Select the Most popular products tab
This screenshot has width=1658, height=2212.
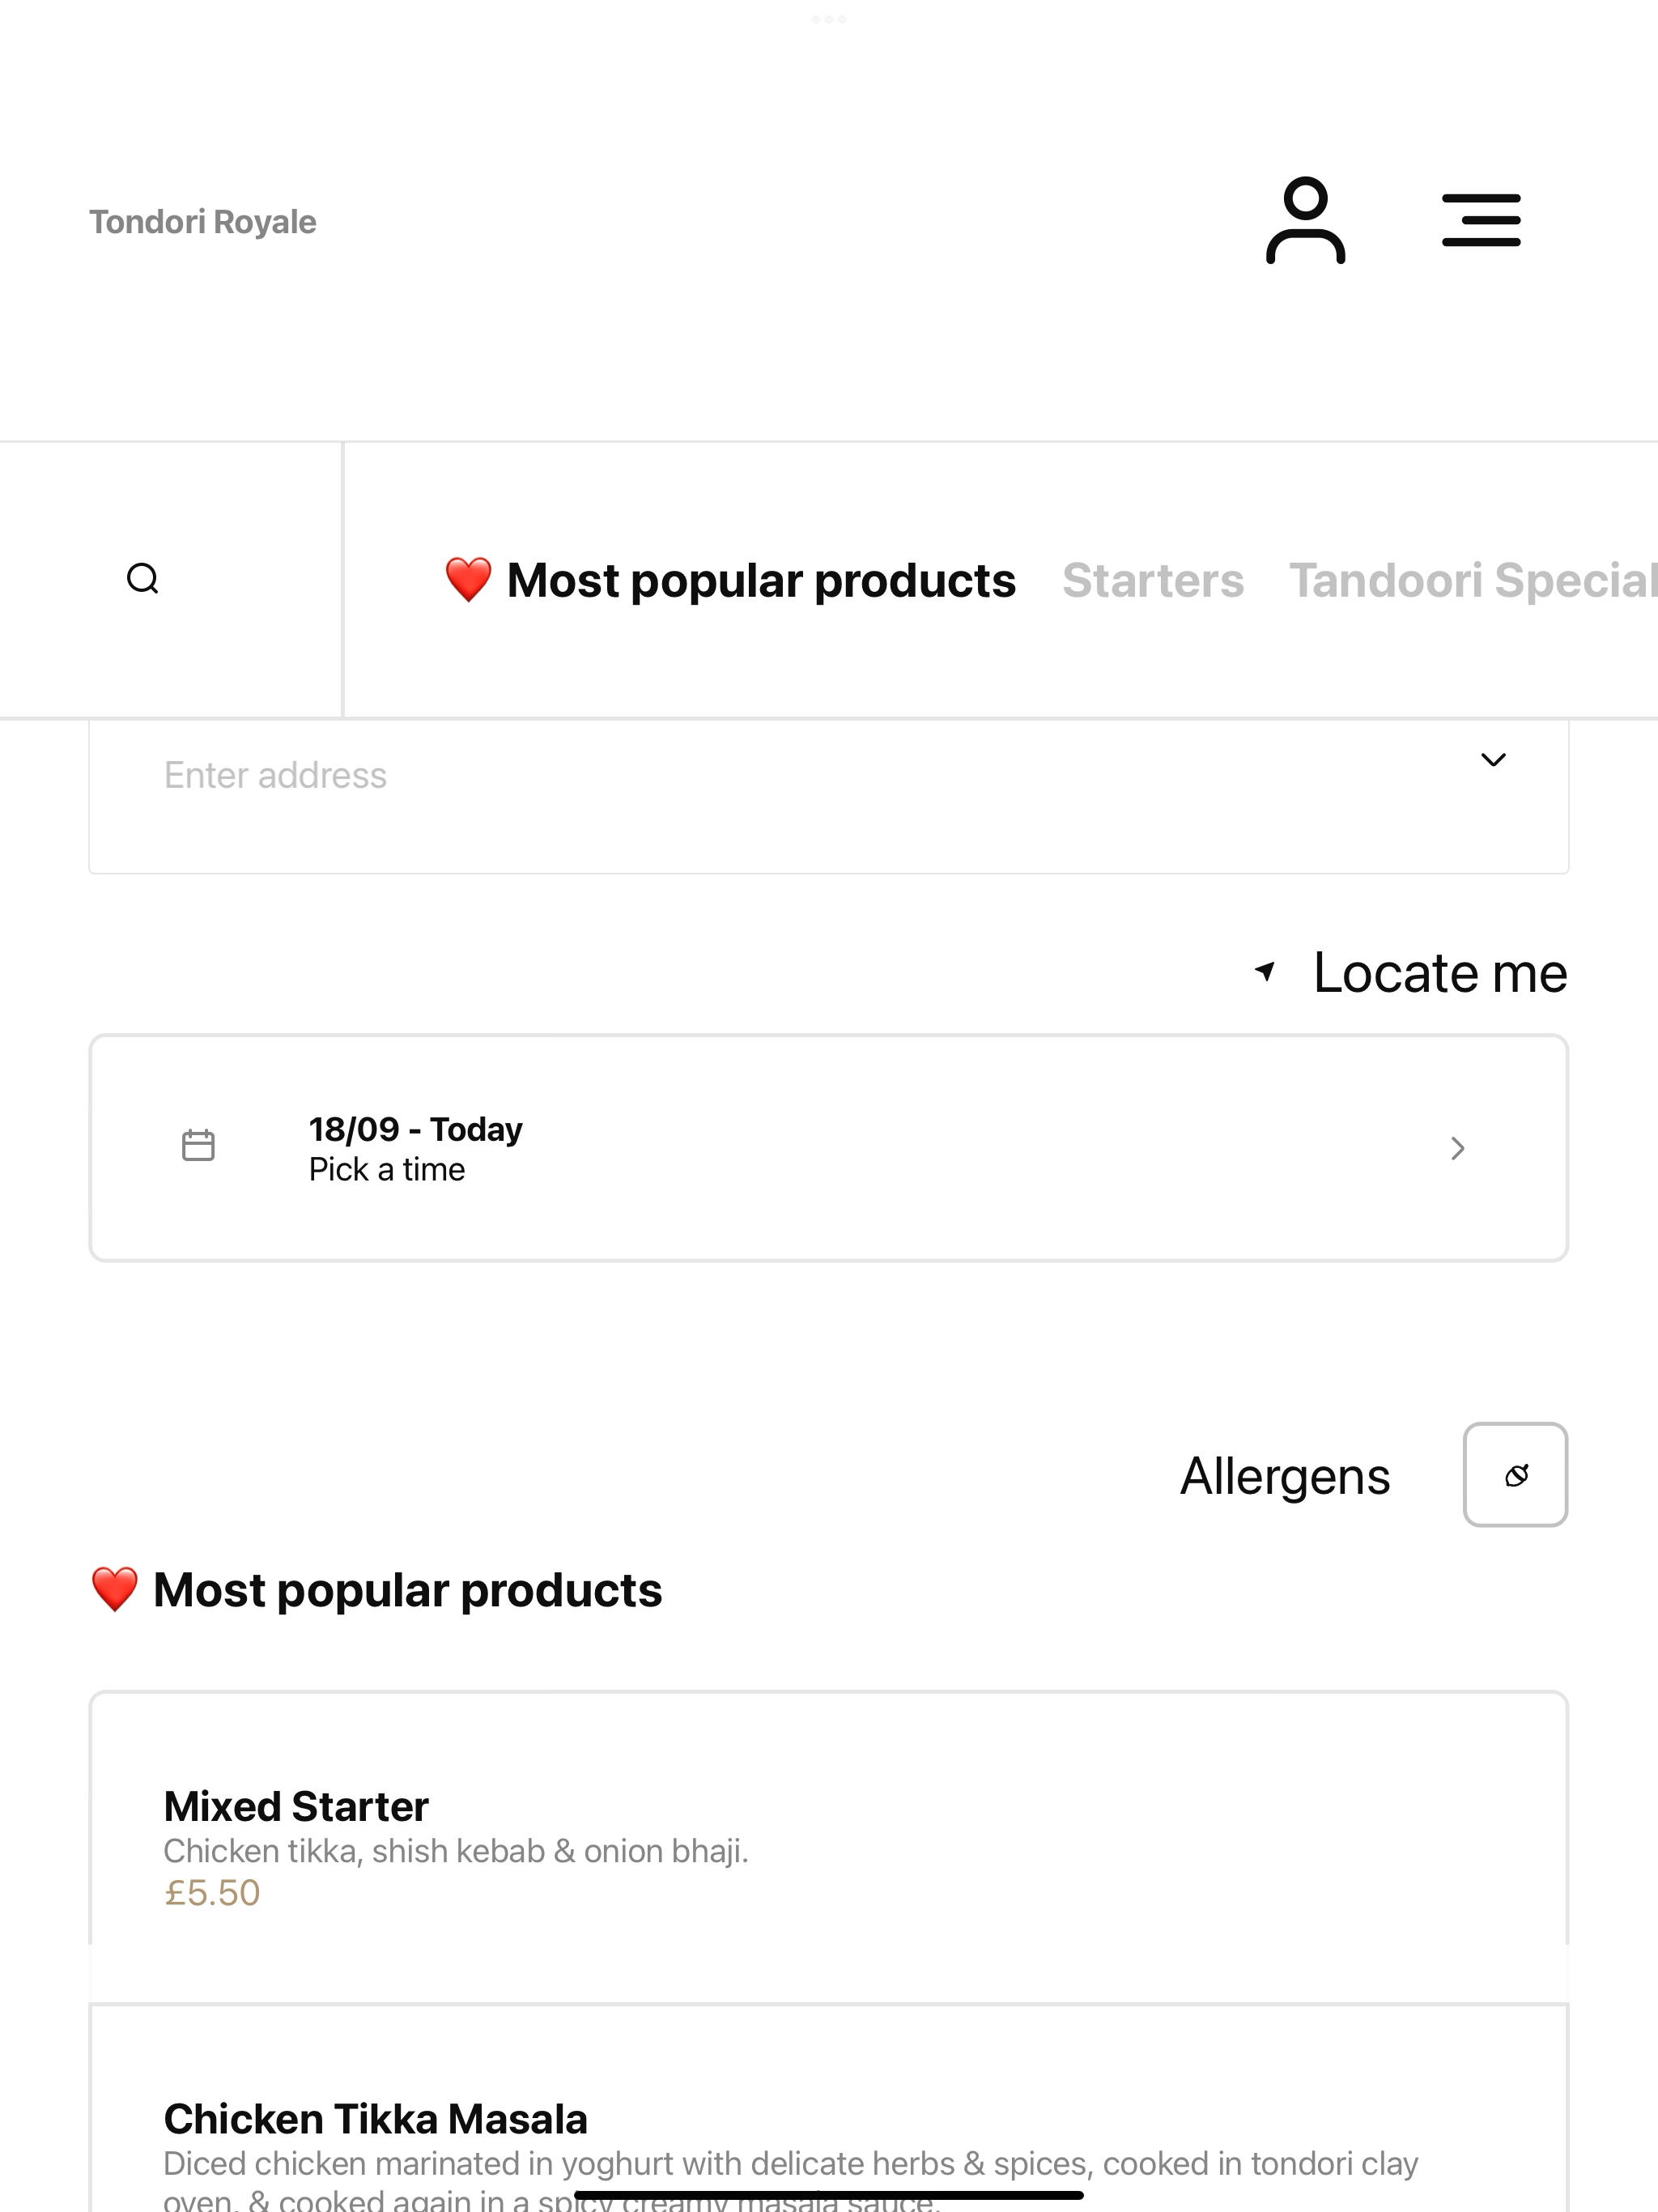tap(730, 581)
